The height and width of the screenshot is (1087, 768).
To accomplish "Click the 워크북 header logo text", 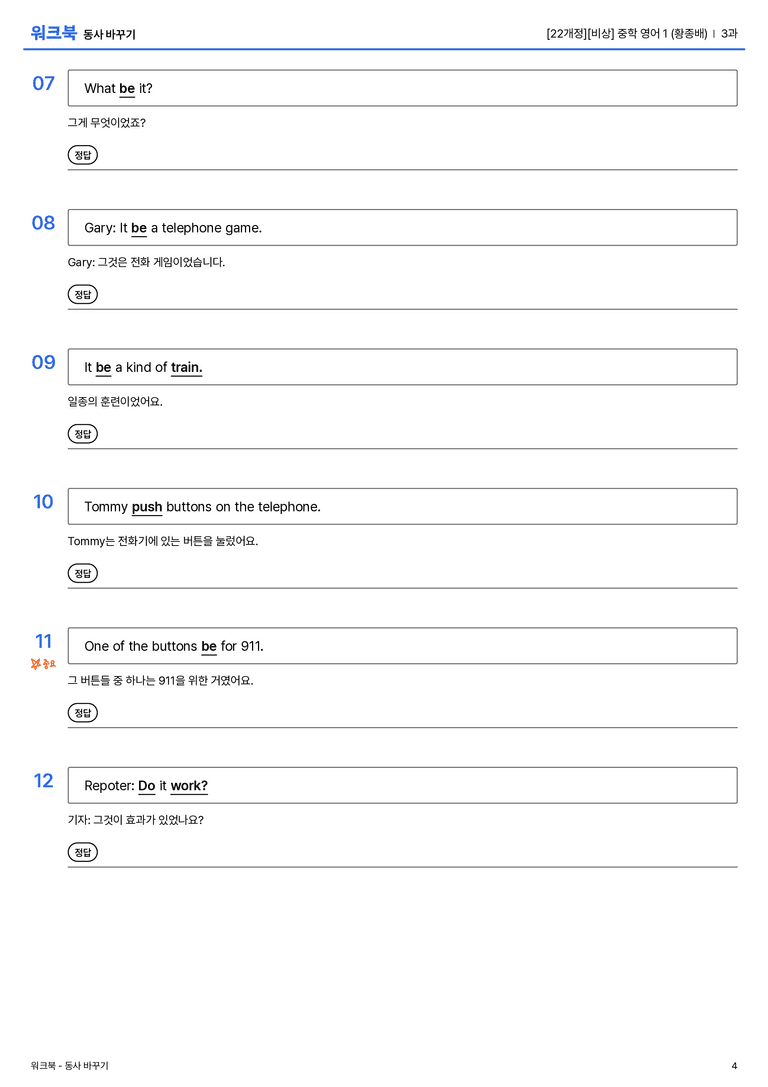I will point(53,33).
